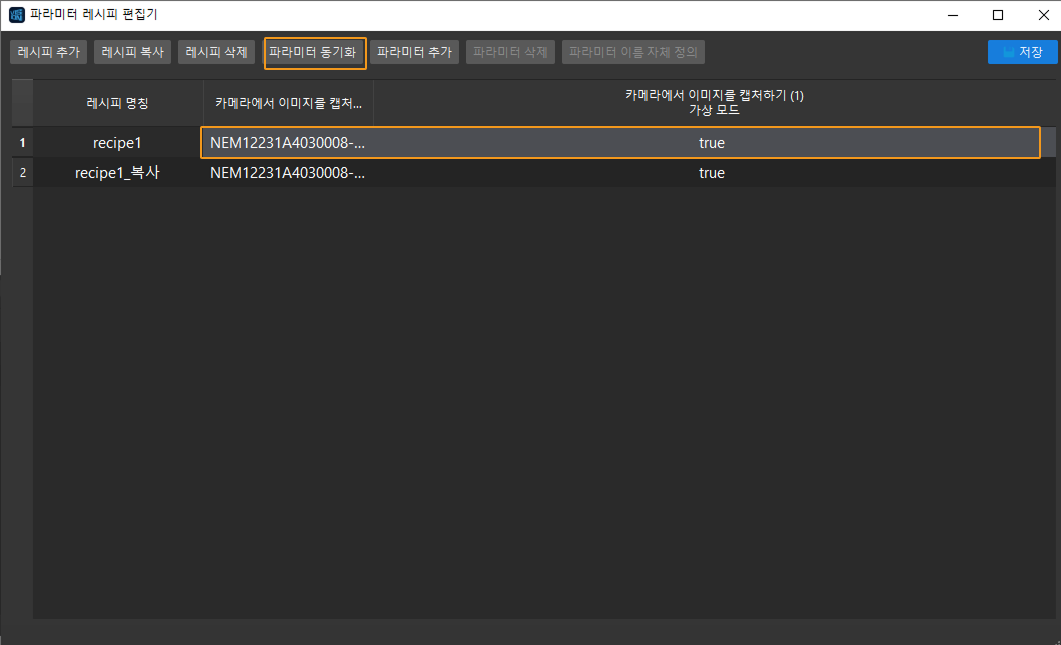1061x645 pixels.
Task: Select recipe1_복사's NEM12231A4030008 camera cell
Action: coord(288,173)
